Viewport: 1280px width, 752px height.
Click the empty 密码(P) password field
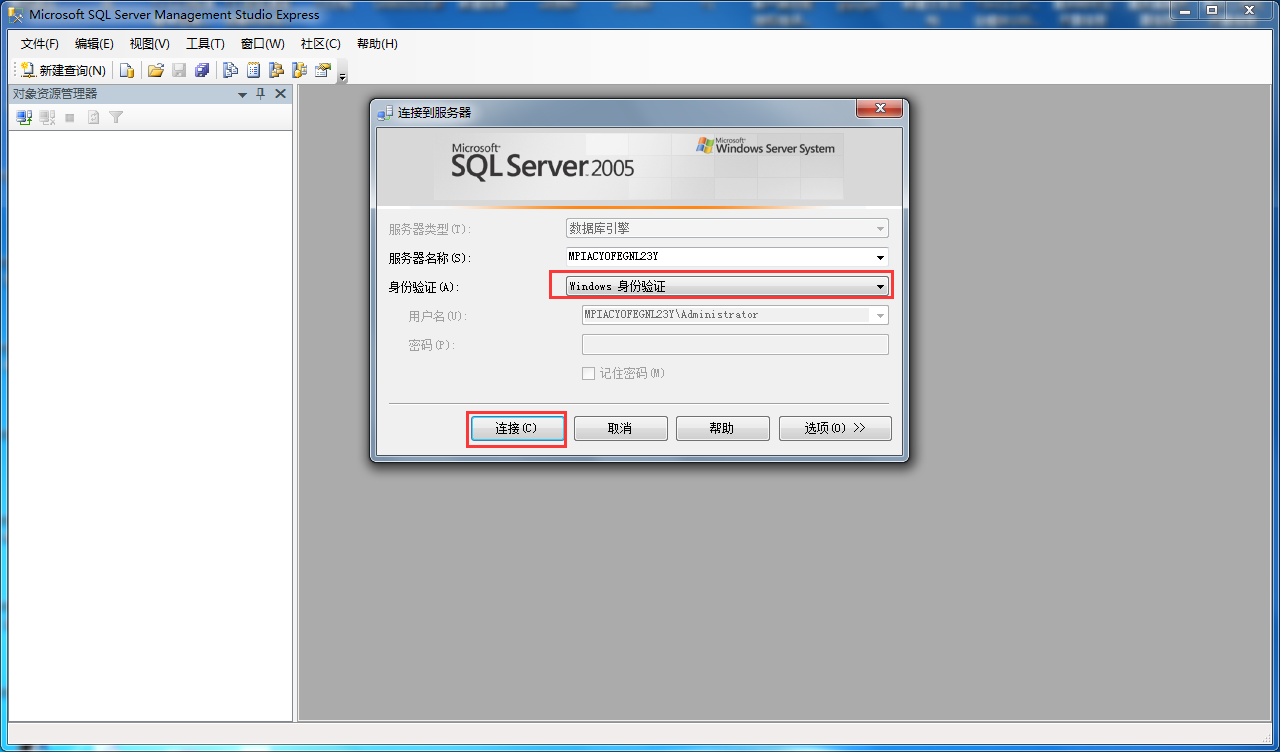(x=735, y=344)
